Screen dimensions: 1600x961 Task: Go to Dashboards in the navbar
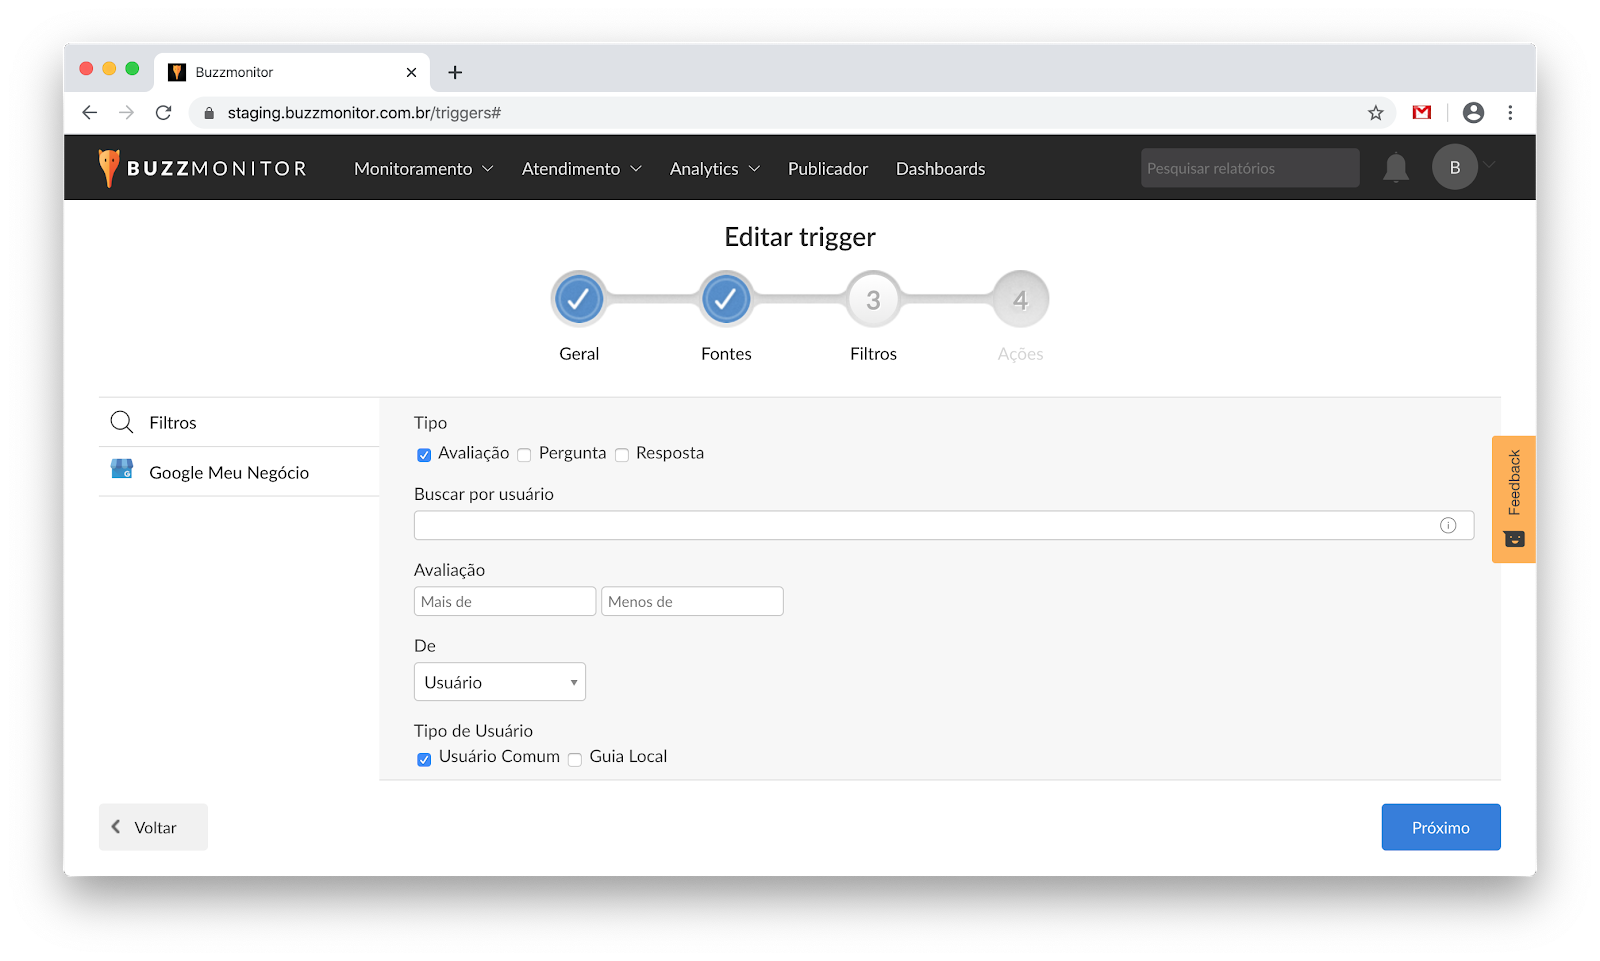940,169
